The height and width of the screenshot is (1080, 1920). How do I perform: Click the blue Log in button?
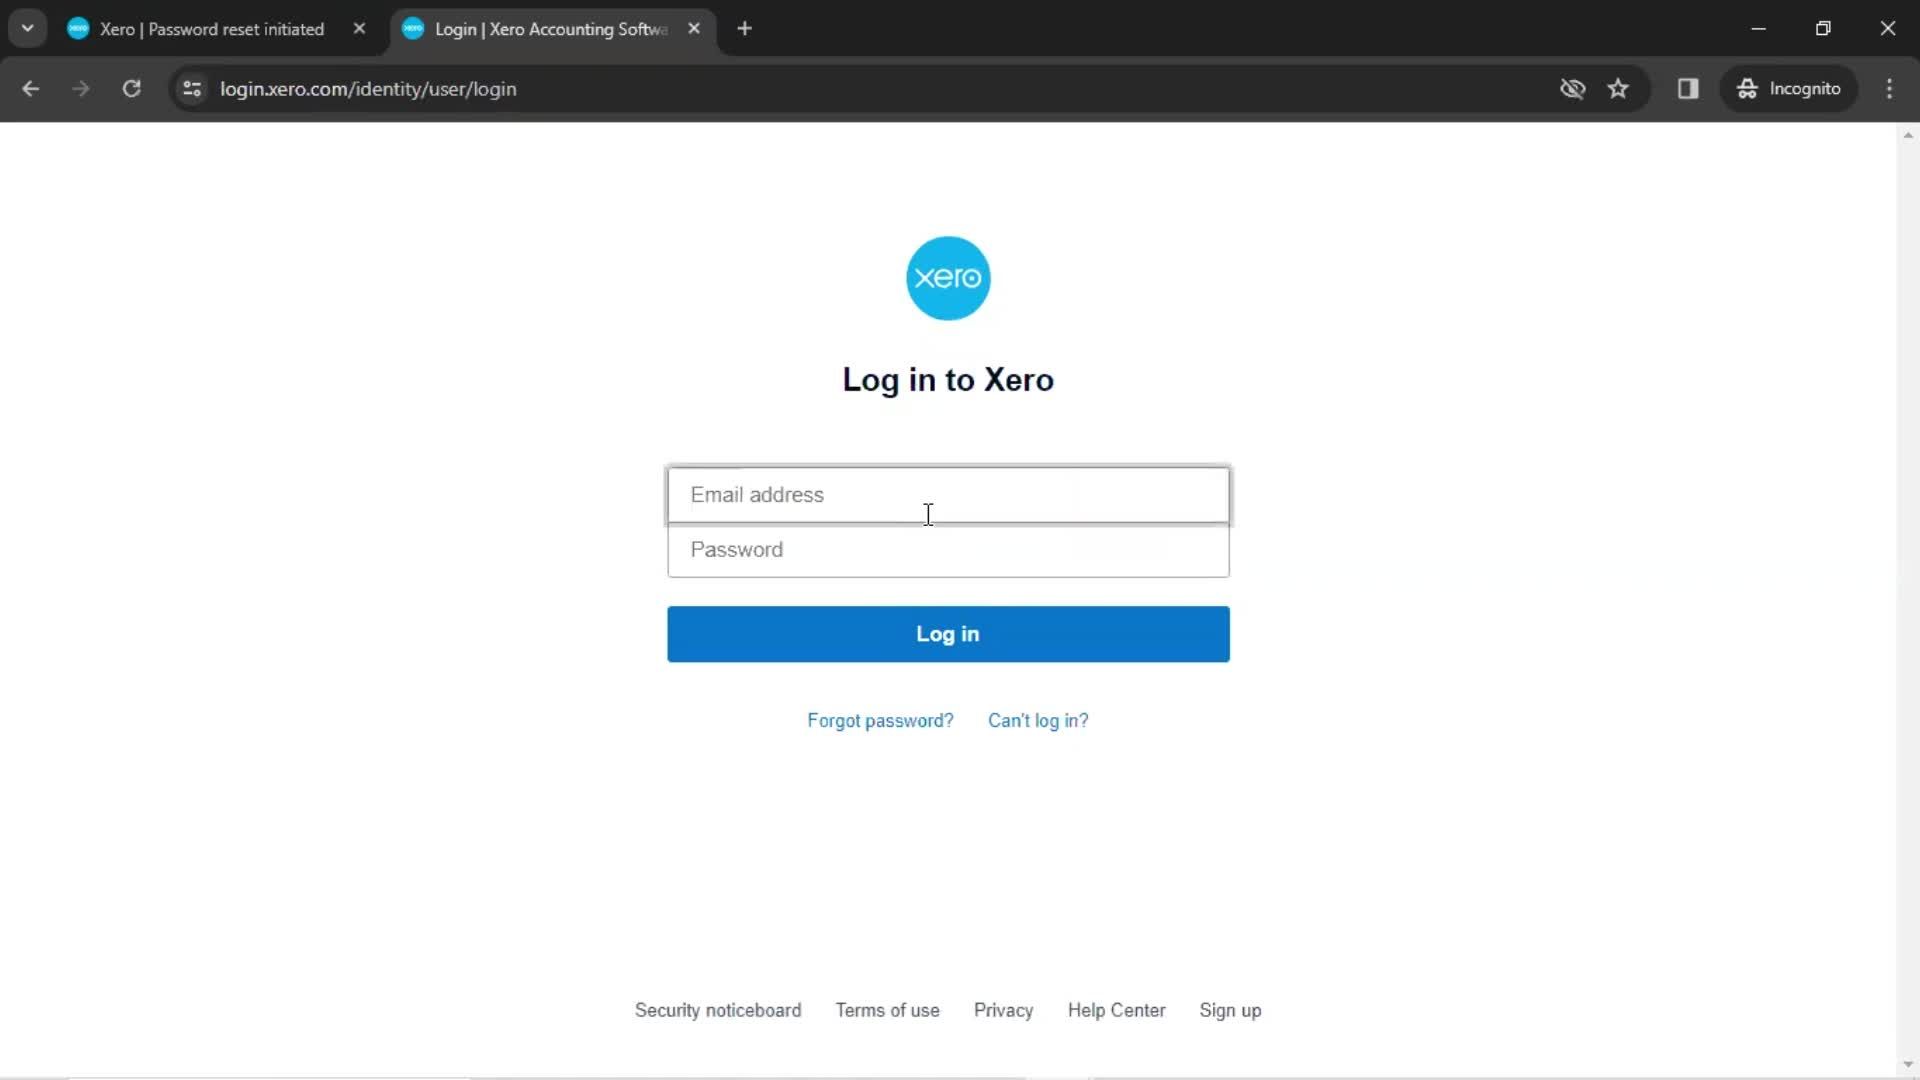948,634
